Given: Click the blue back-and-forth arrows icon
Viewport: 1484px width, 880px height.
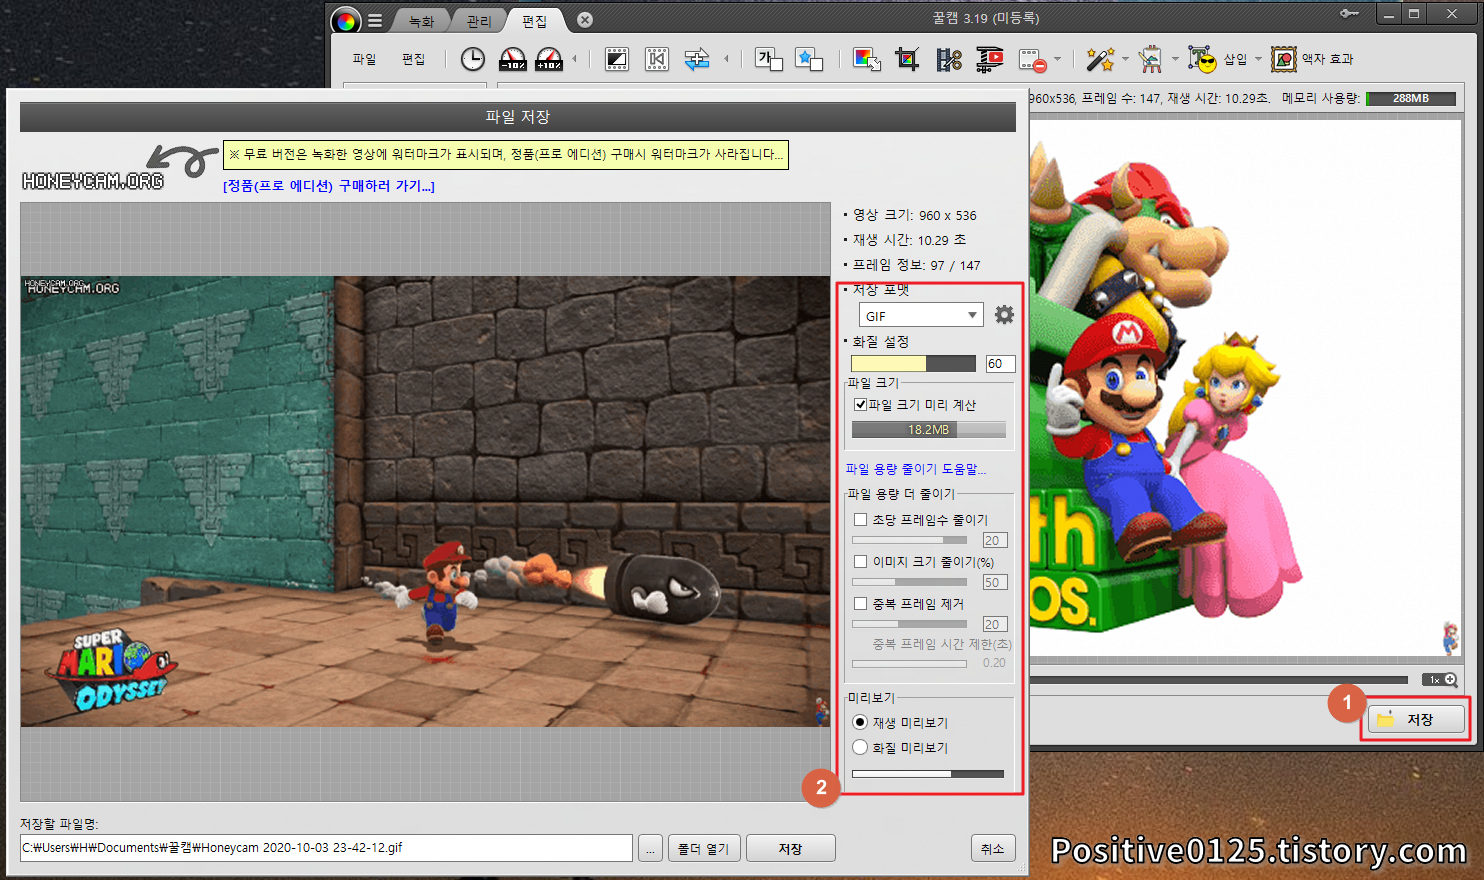Looking at the screenshot, I should click(x=697, y=59).
